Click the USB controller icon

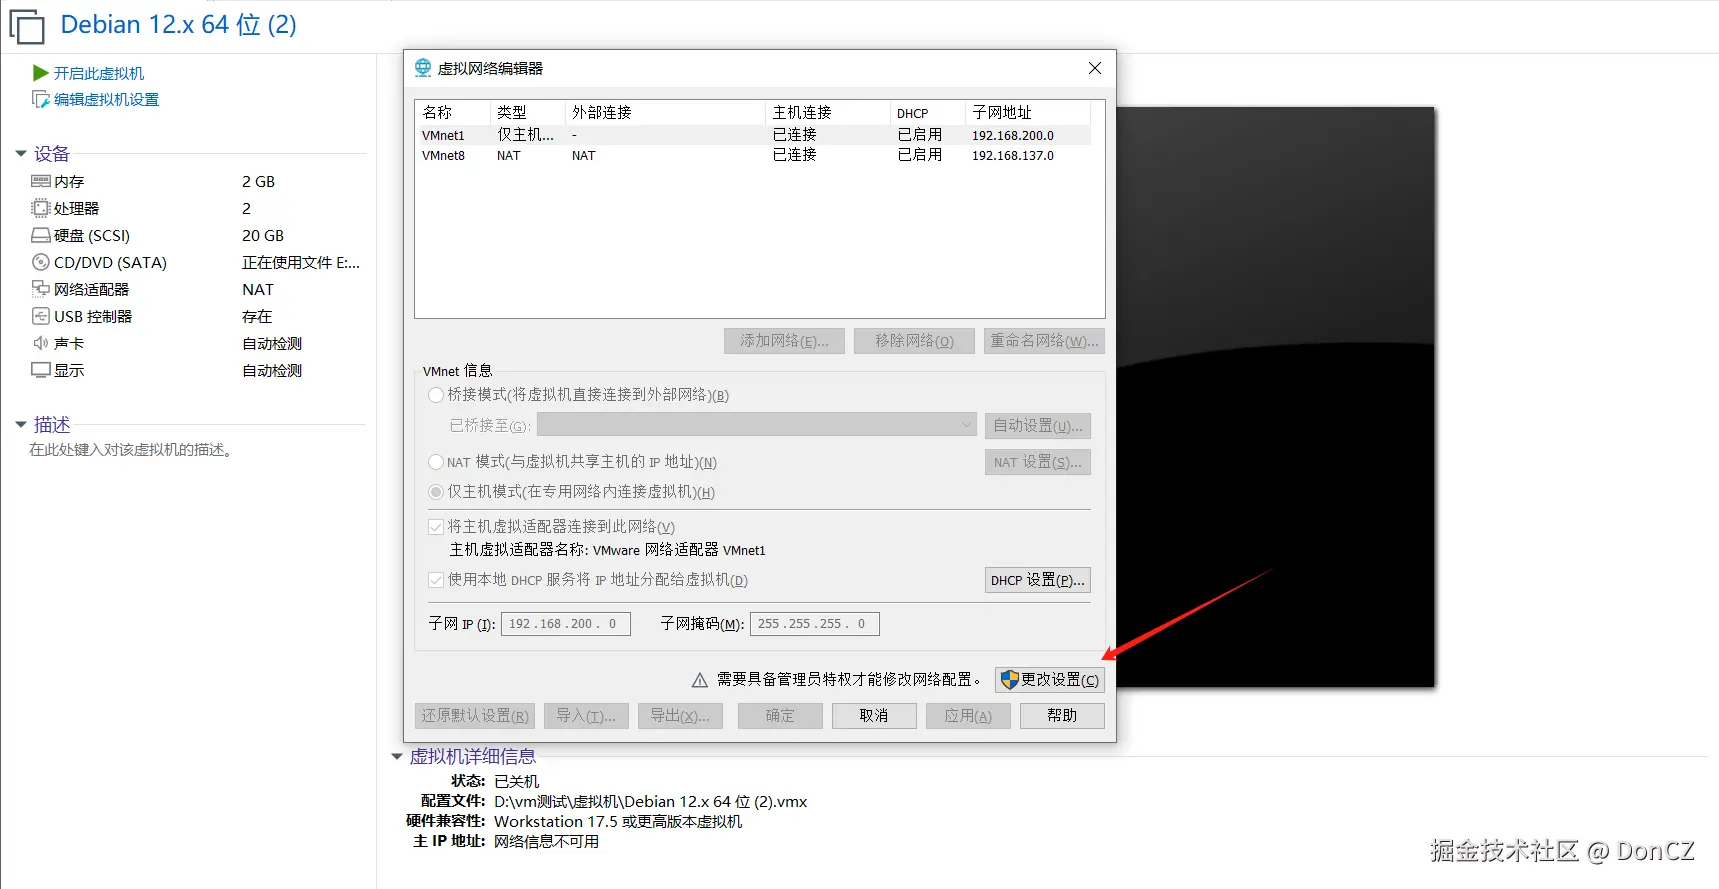click(41, 316)
